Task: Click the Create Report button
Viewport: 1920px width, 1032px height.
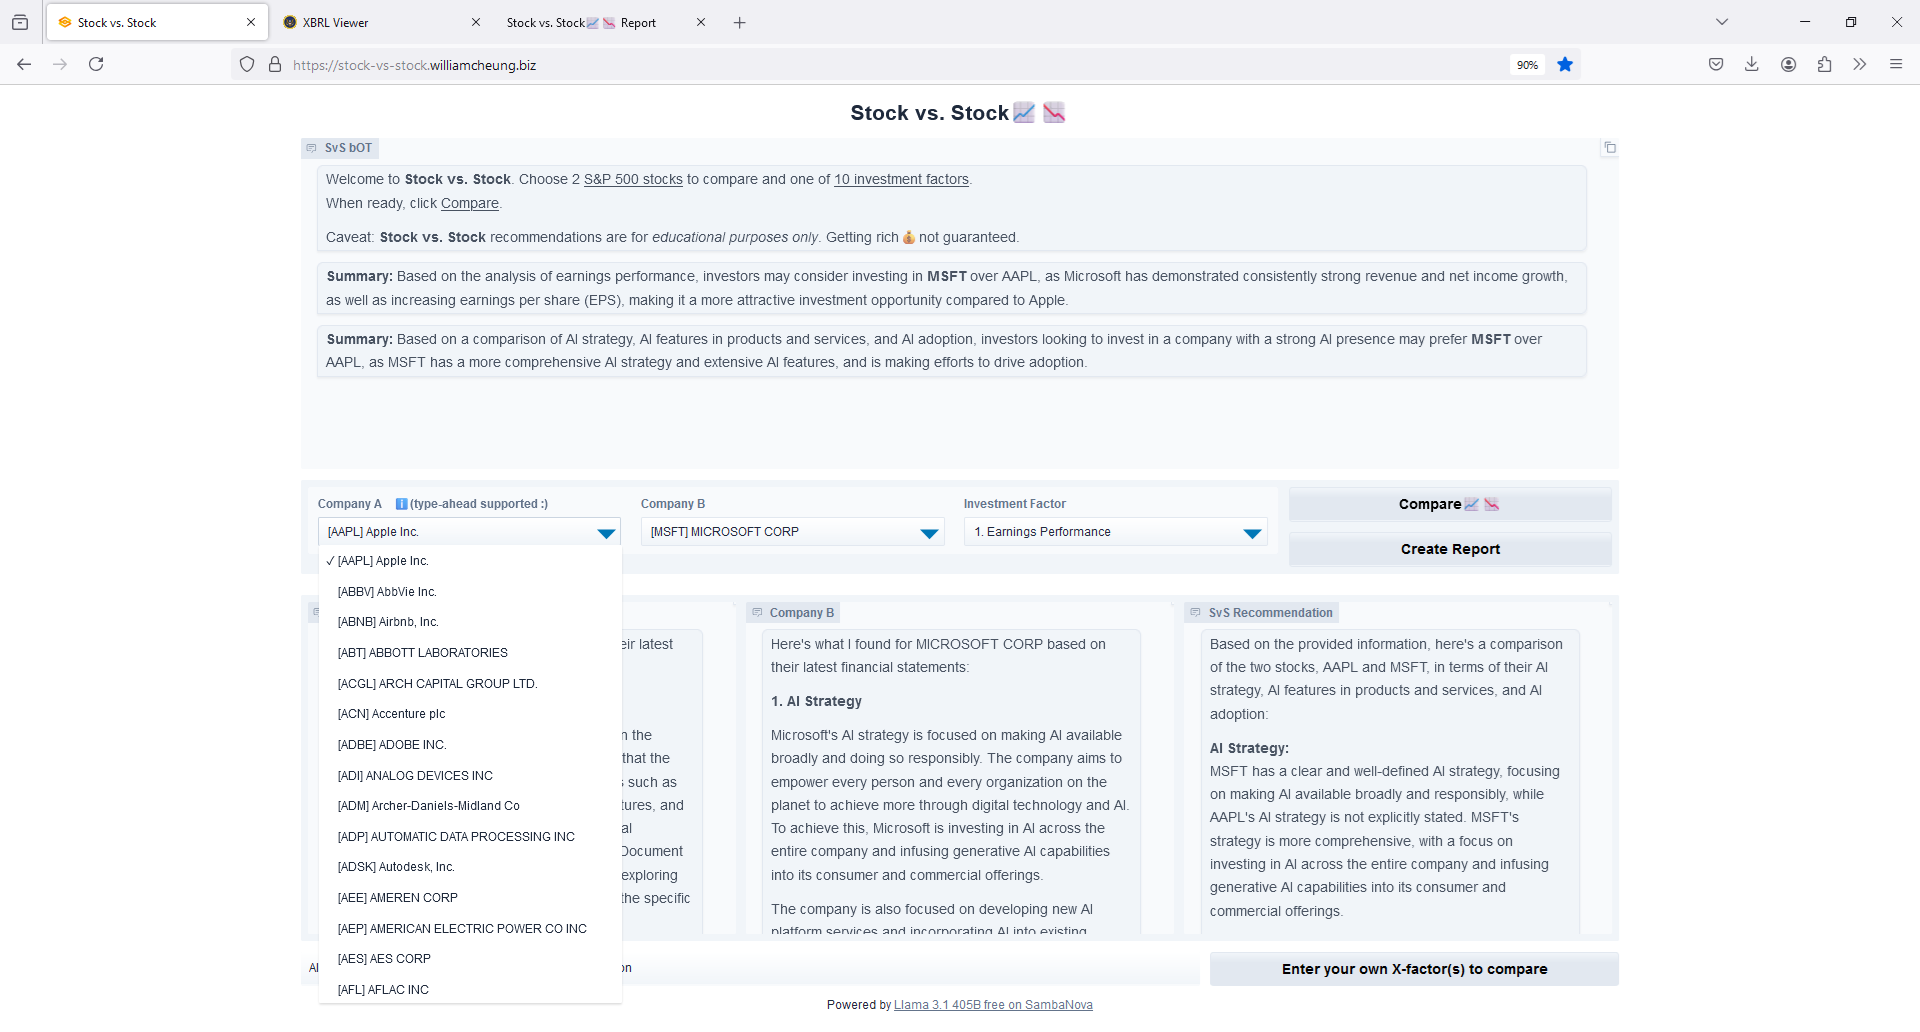Action: pos(1450,550)
